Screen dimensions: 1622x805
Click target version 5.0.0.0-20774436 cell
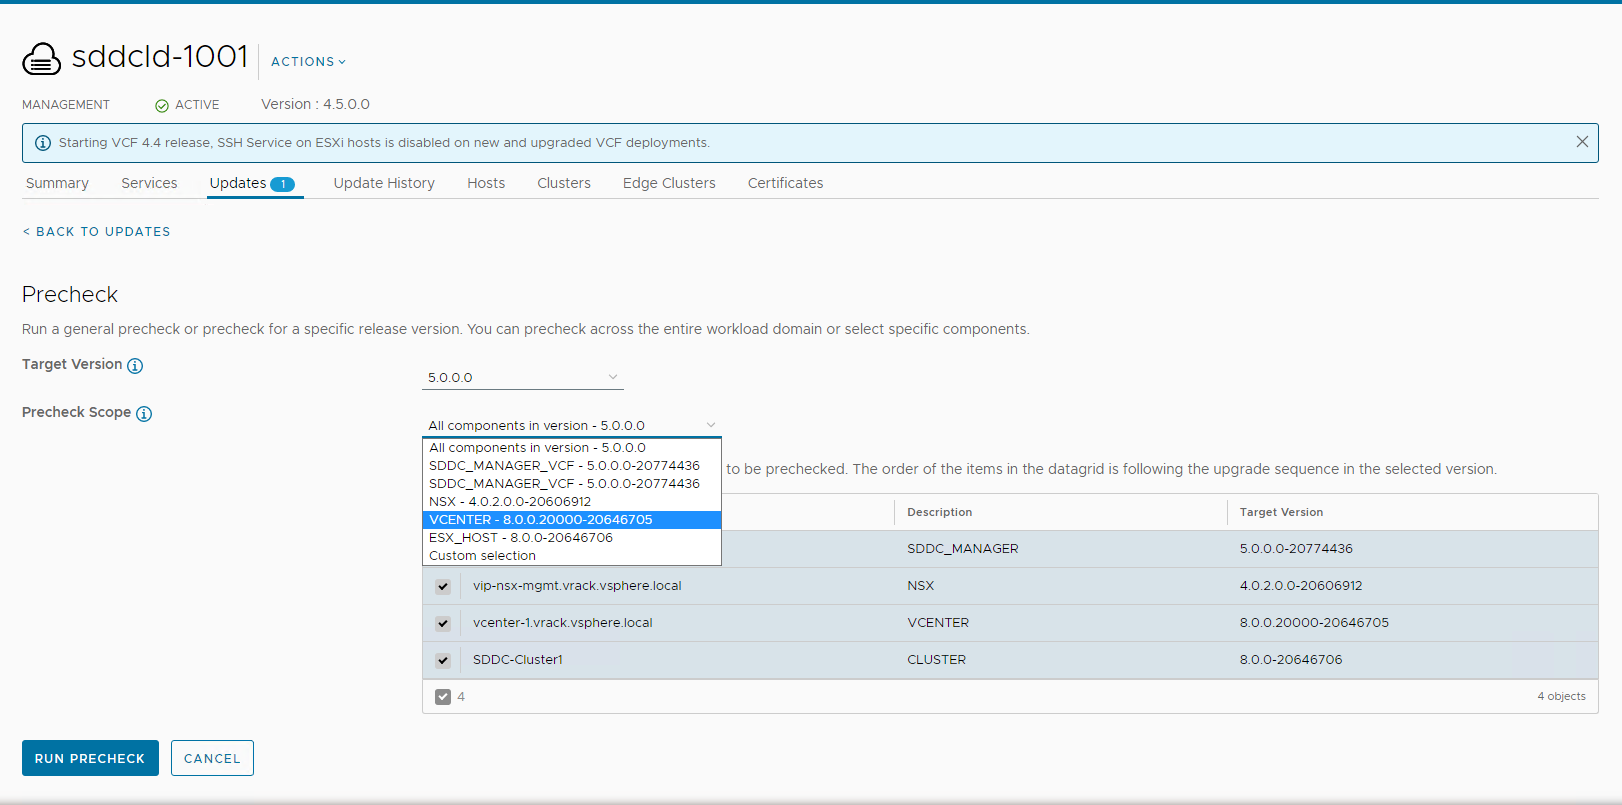pyautogui.click(x=1296, y=549)
